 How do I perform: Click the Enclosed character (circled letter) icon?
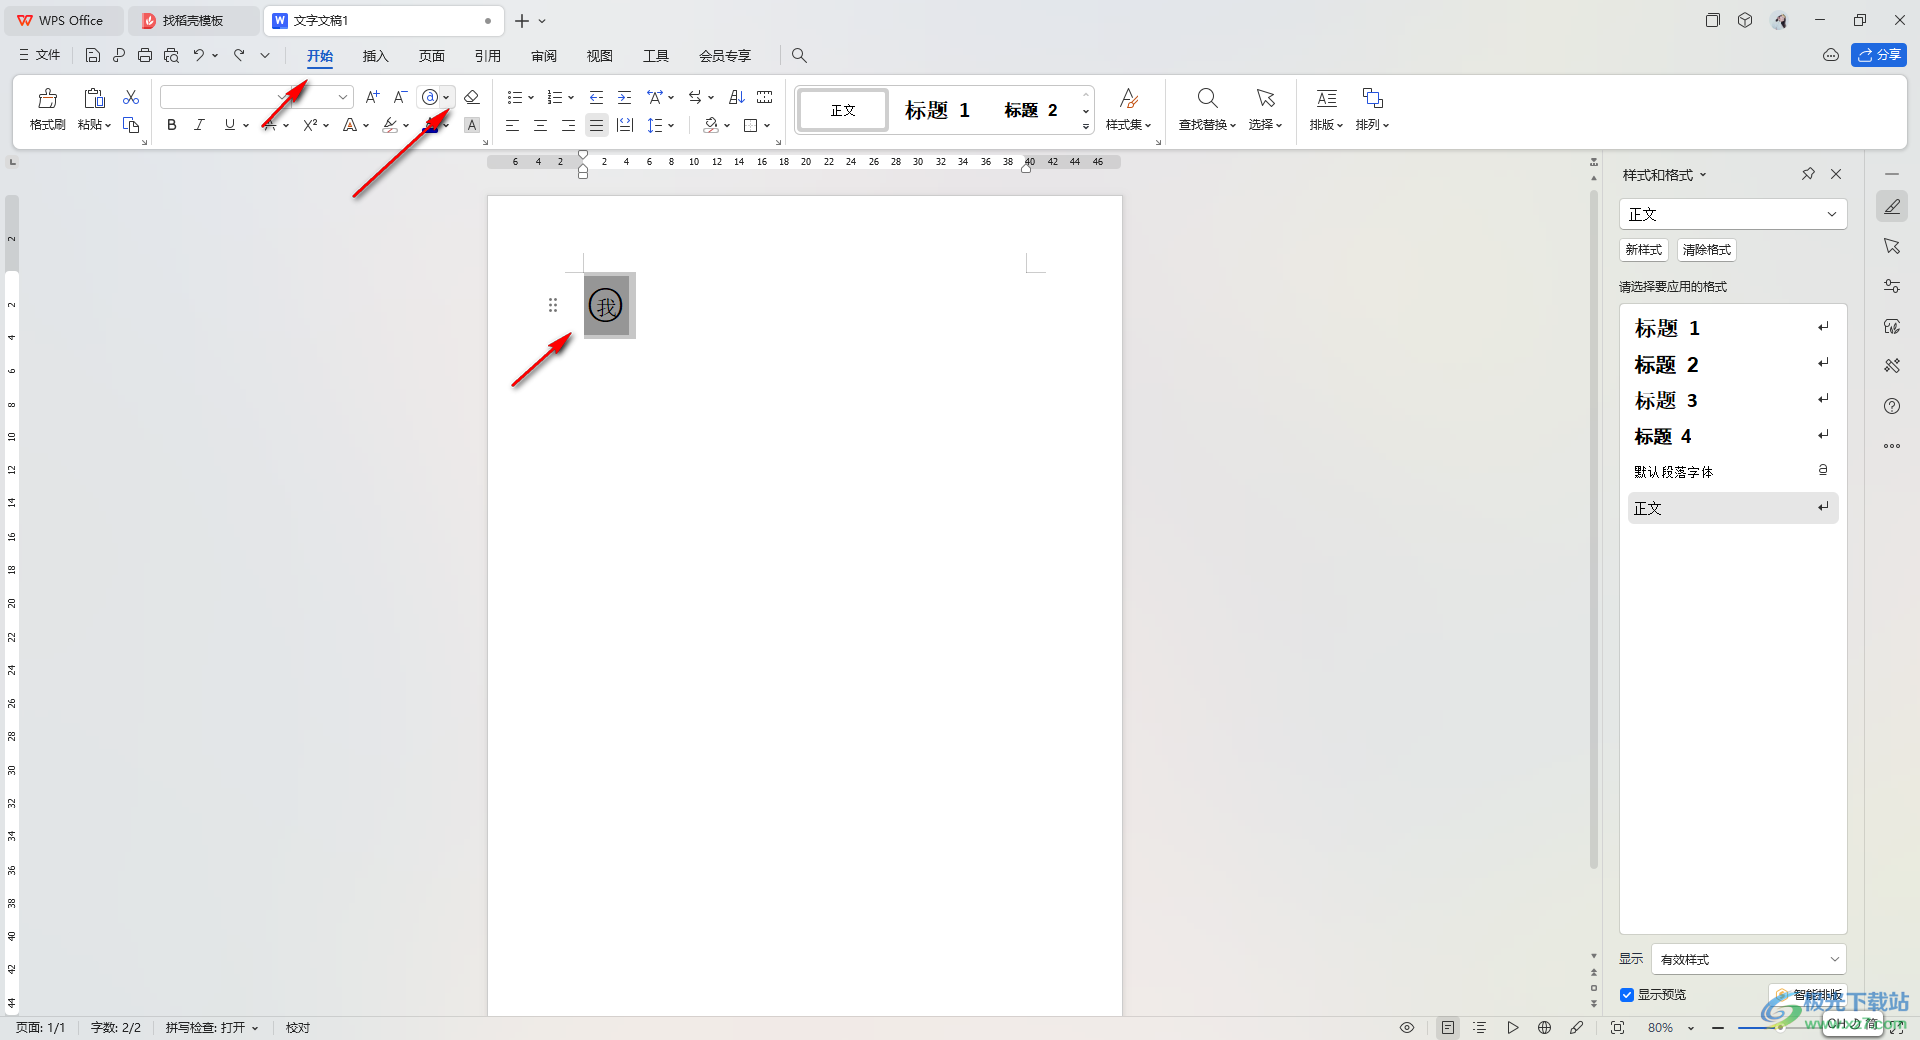click(430, 97)
